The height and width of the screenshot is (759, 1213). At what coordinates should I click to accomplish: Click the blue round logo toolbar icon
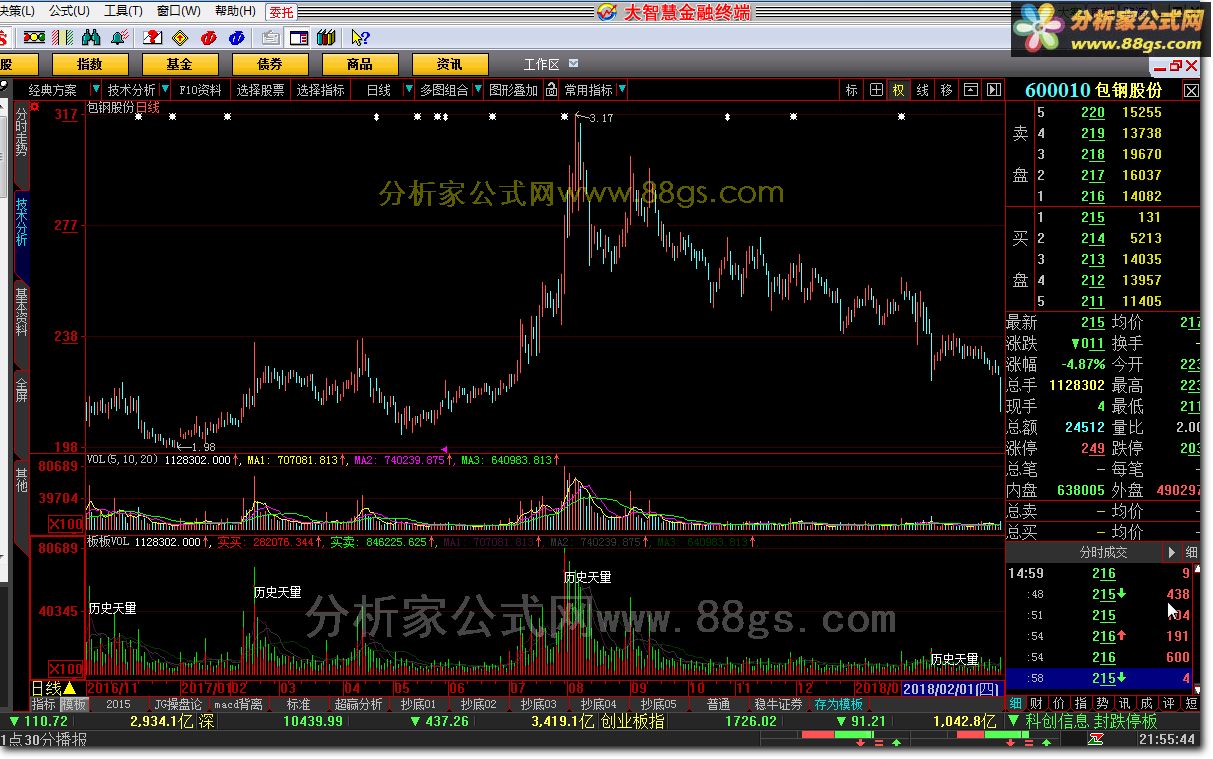point(236,38)
